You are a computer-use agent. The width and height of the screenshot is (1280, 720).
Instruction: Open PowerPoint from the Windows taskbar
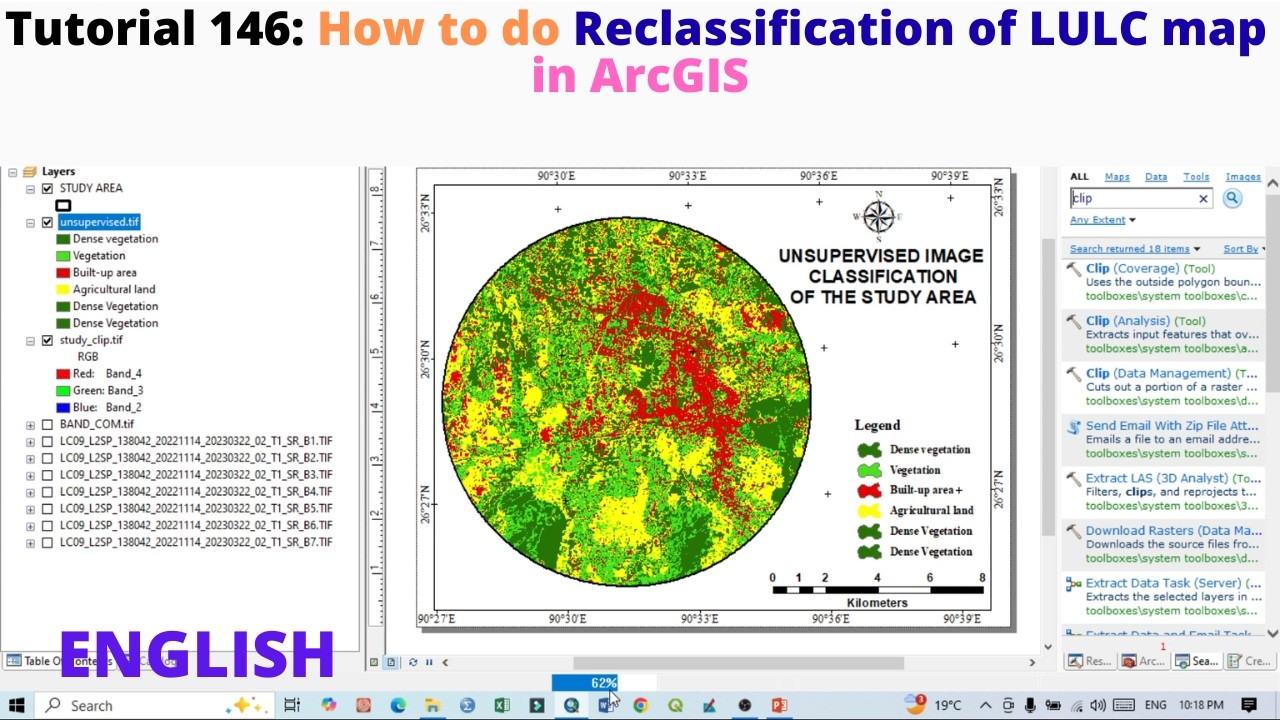click(779, 705)
